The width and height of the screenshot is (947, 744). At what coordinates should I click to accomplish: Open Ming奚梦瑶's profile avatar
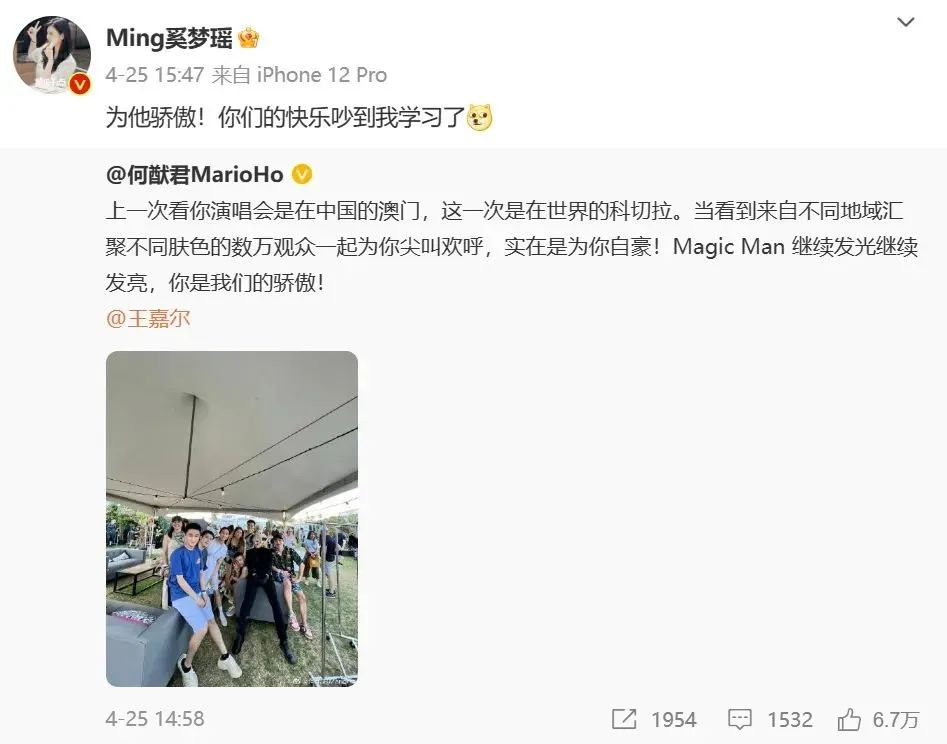coord(52,54)
